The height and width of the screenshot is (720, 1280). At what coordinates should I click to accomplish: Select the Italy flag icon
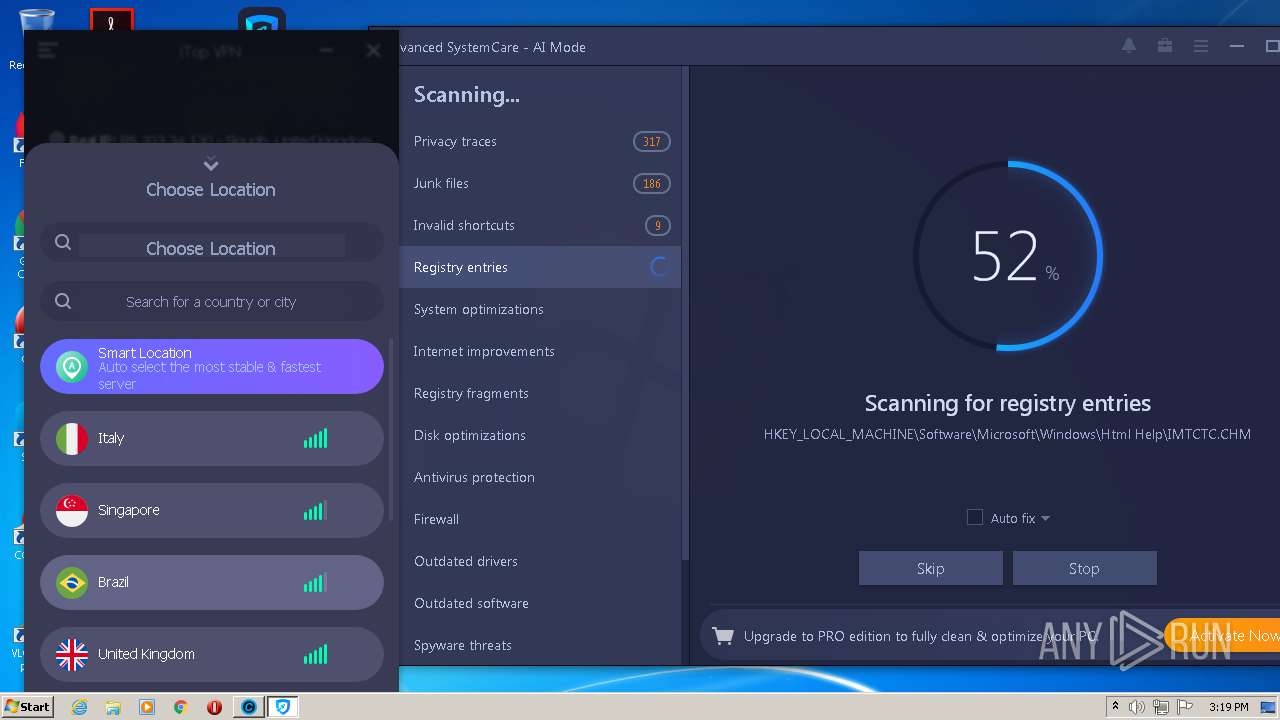click(72, 438)
